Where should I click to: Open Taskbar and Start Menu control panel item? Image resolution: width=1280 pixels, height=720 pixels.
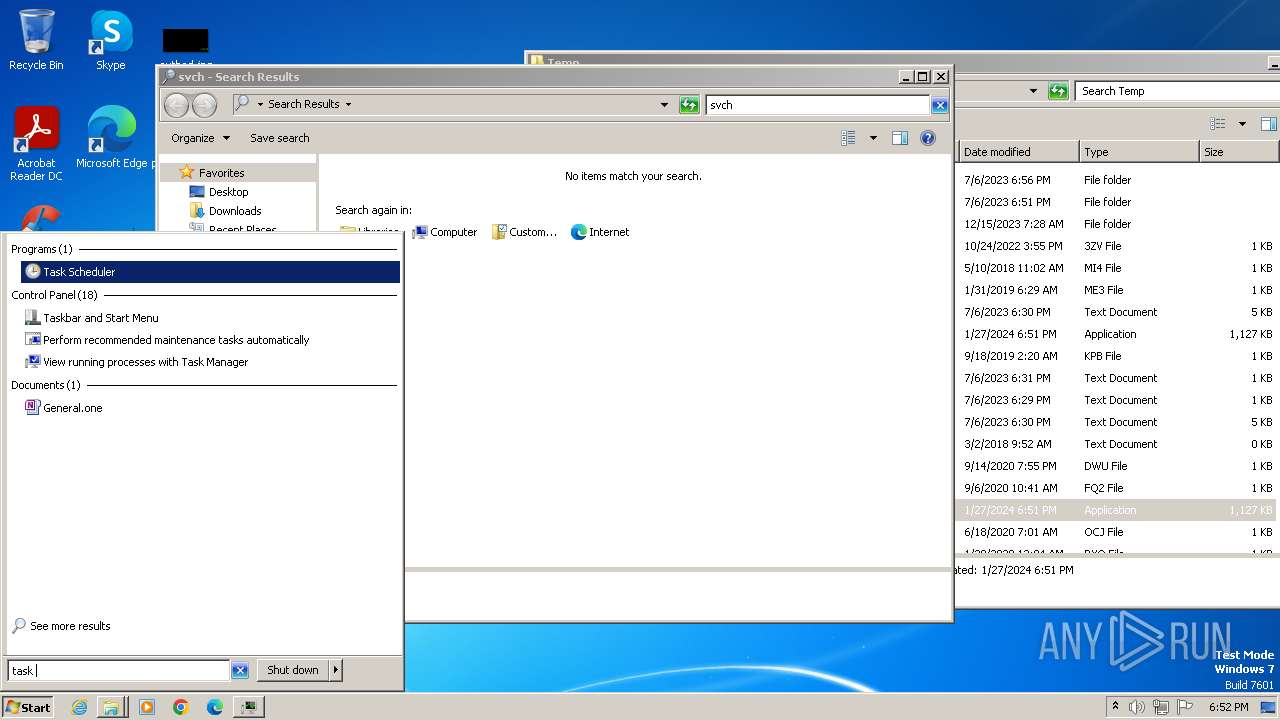(100, 318)
